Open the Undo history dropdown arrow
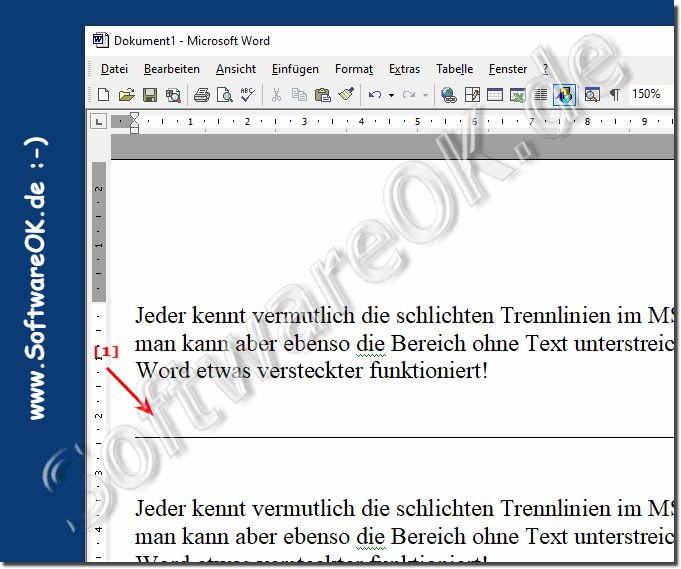The image size is (681, 569). (x=391, y=95)
